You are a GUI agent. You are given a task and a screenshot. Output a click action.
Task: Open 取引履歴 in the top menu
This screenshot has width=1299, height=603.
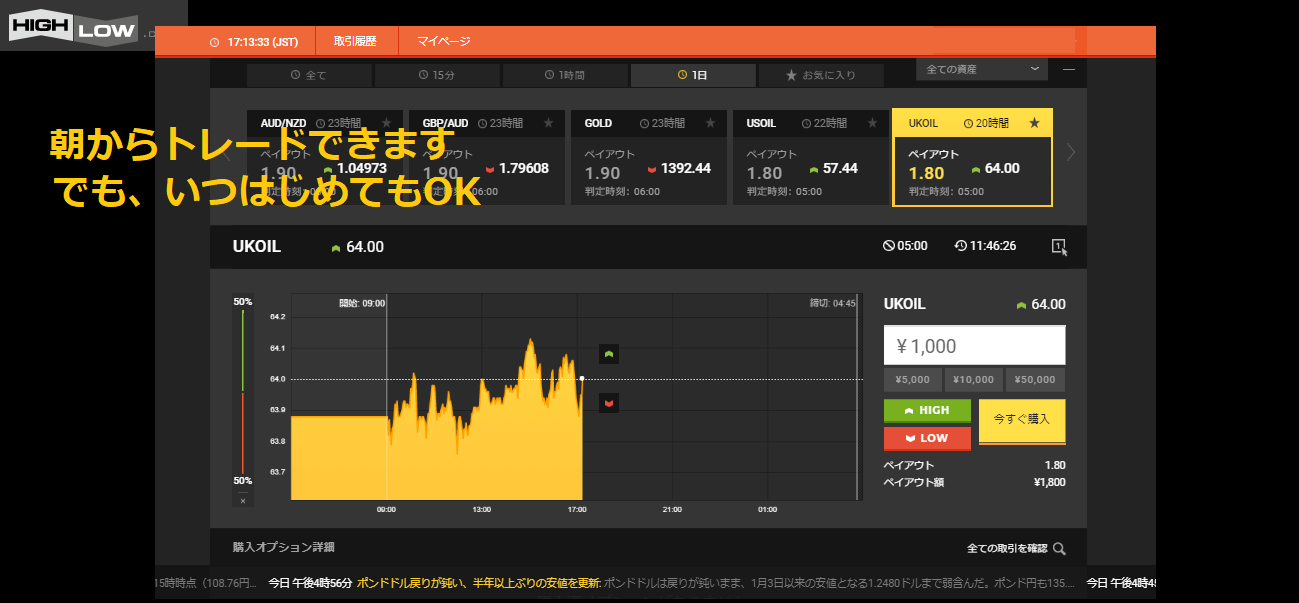click(355, 42)
